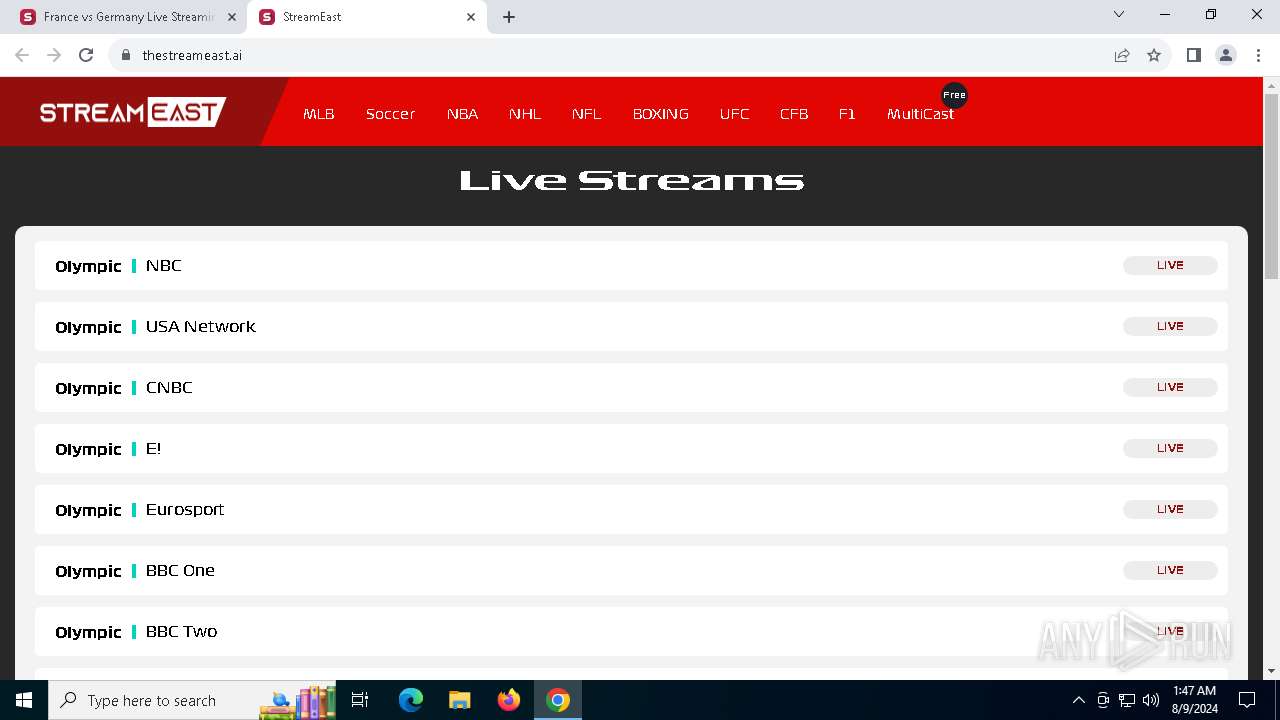Image resolution: width=1280 pixels, height=720 pixels.
Task: Open the Olympic BBC One stream
Action: tap(631, 571)
